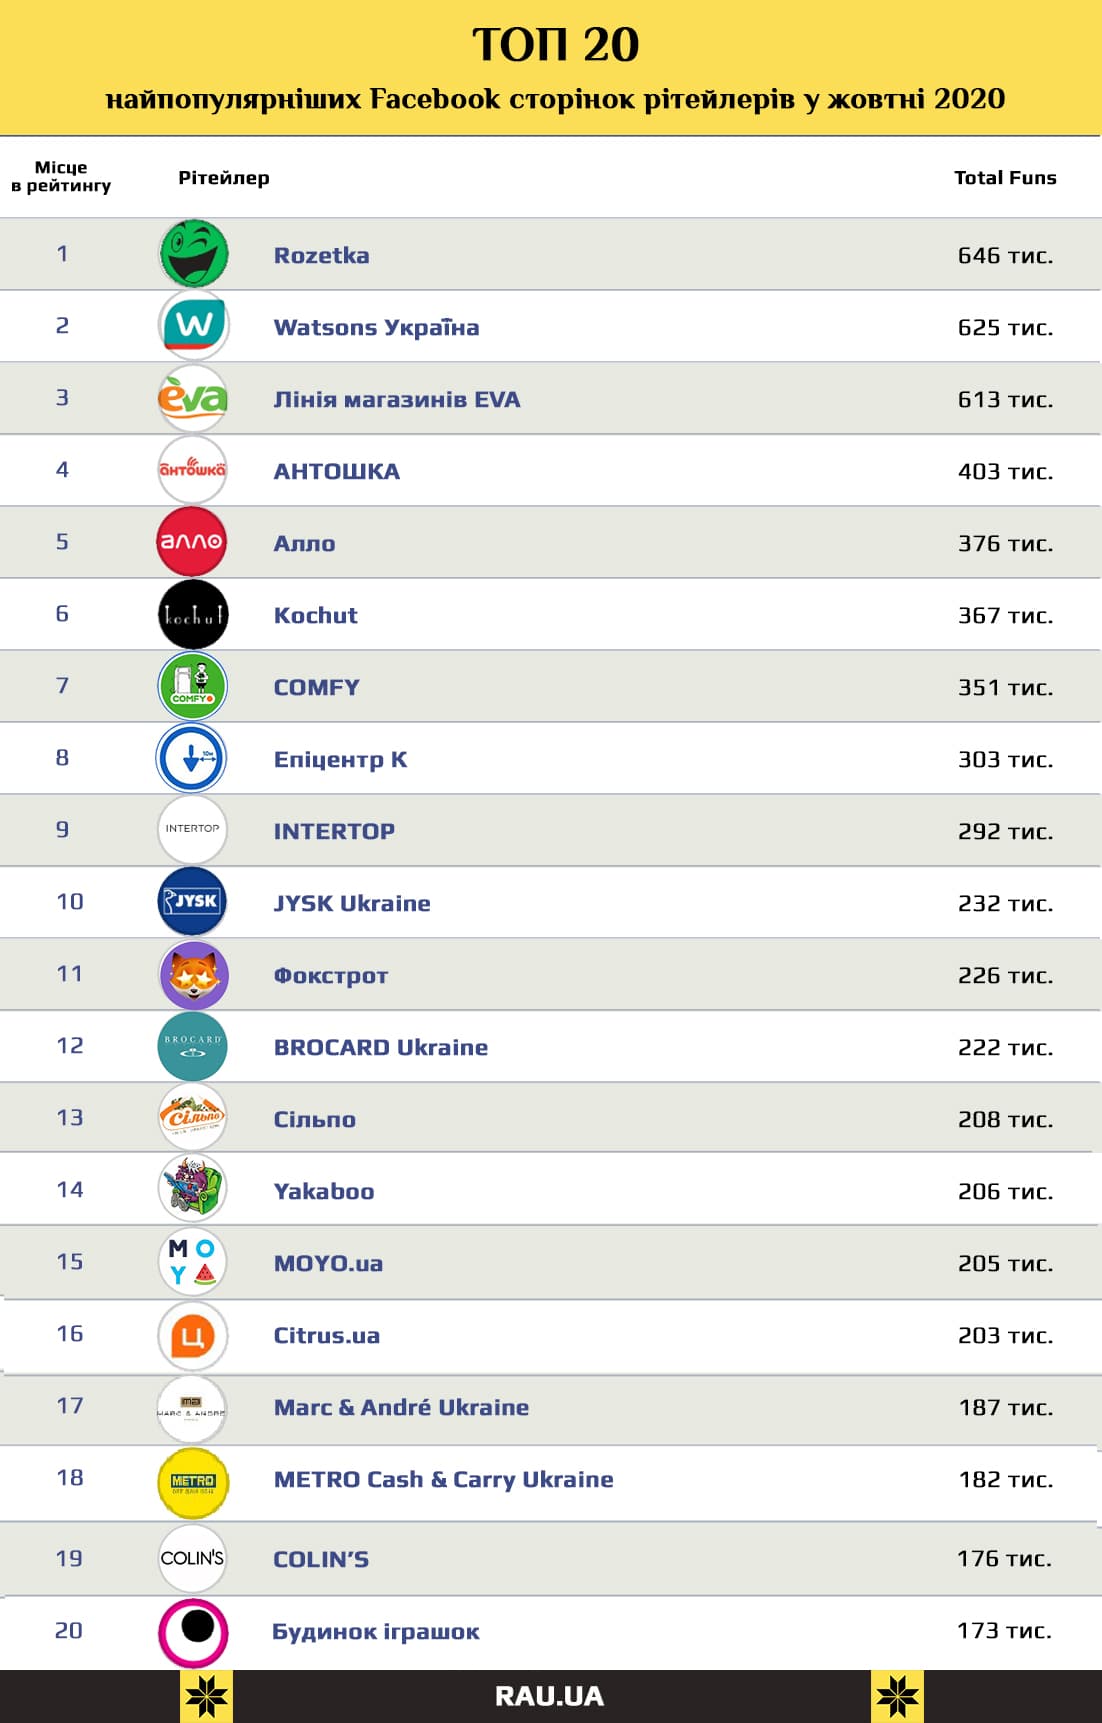The height and width of the screenshot is (1723, 1102).
Task: Click the yellow METRO logo
Action: (193, 1482)
